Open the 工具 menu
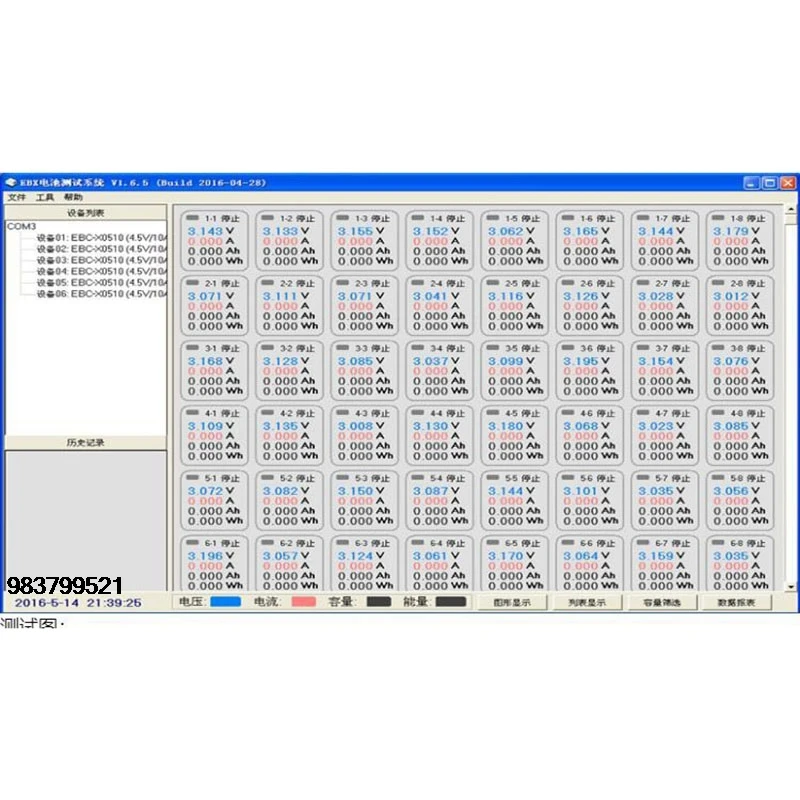Screen dimensions: 800x800 coord(45,197)
